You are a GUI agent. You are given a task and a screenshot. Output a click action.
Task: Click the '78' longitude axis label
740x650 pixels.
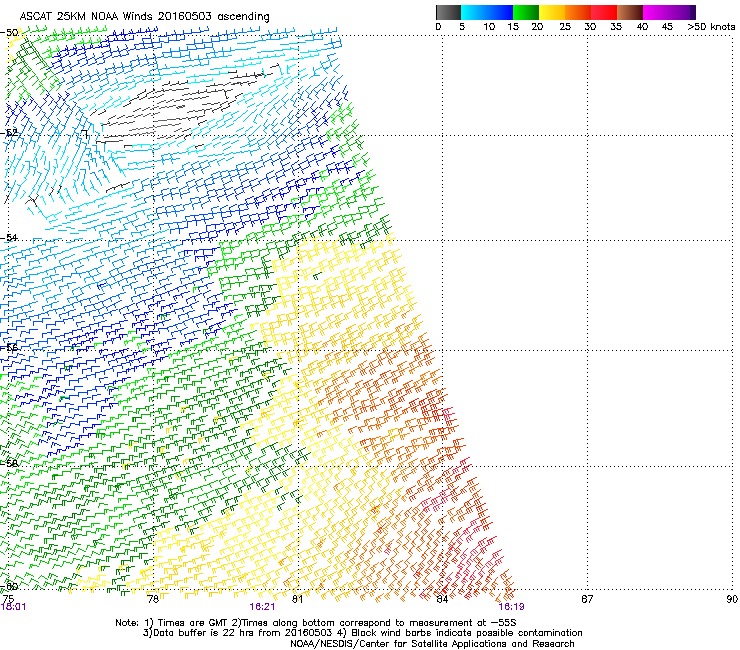tap(153, 599)
